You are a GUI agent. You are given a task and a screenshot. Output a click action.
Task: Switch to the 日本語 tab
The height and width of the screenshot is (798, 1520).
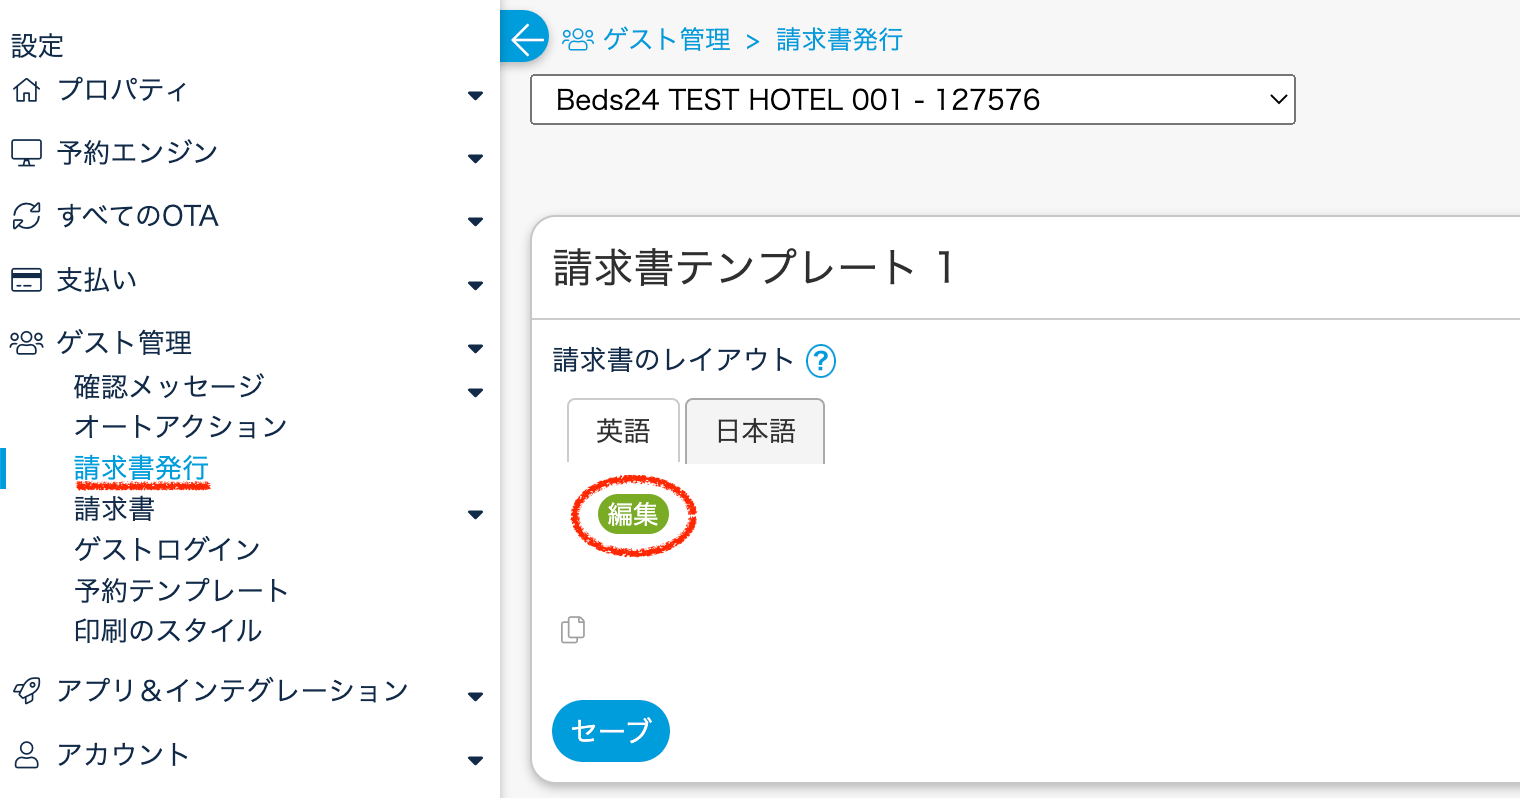755,431
